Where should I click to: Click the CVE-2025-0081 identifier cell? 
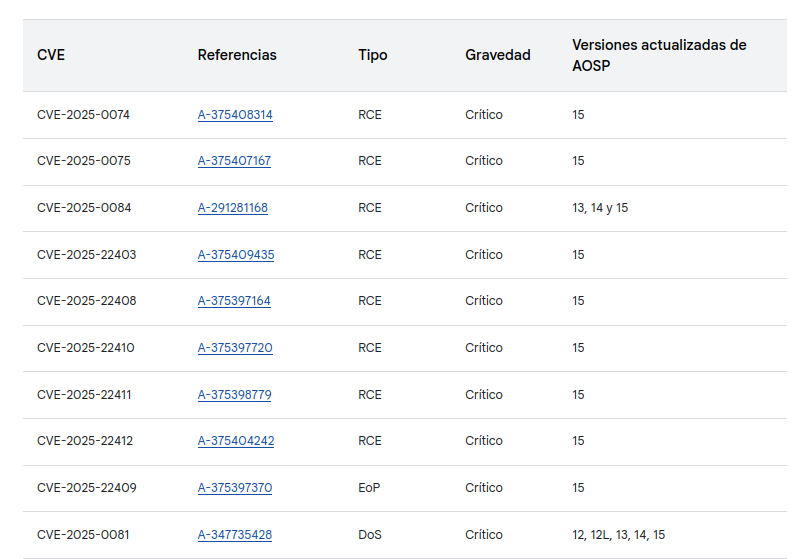pos(83,535)
